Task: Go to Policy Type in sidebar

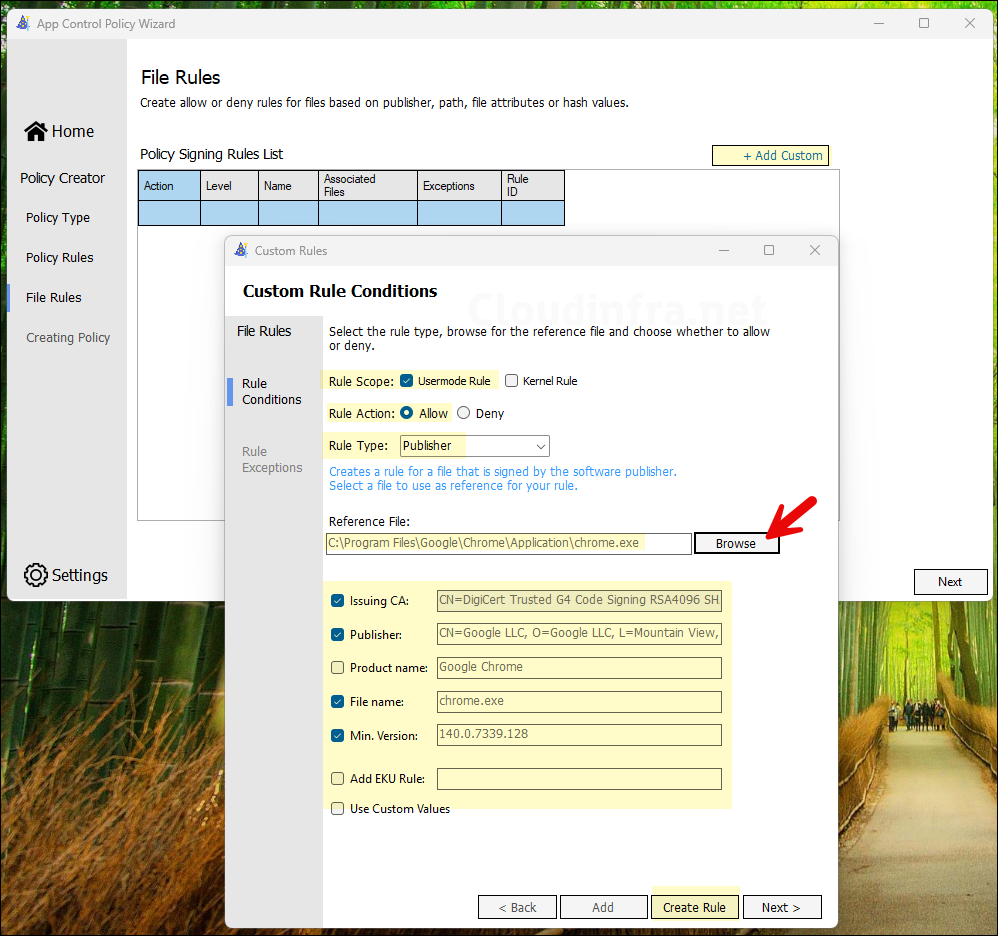Action: pyautogui.click(x=58, y=217)
